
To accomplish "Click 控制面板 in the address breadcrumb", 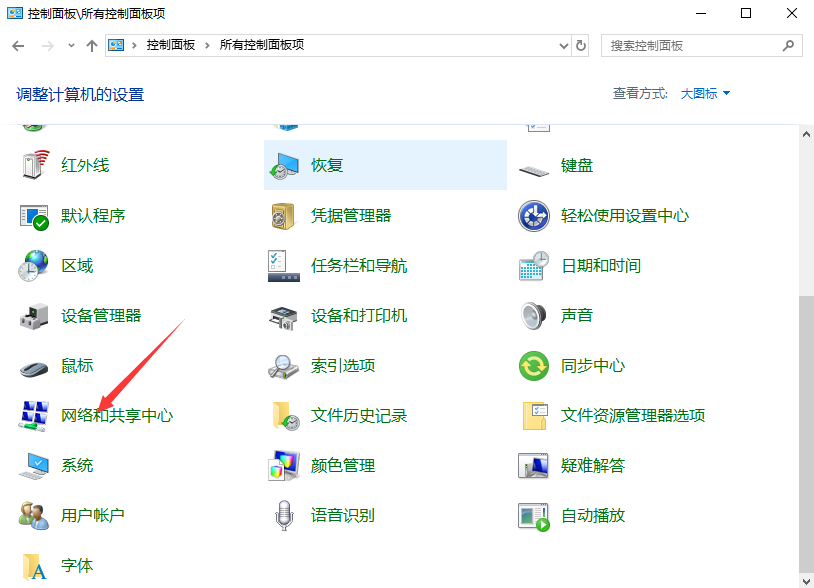I will [172, 46].
